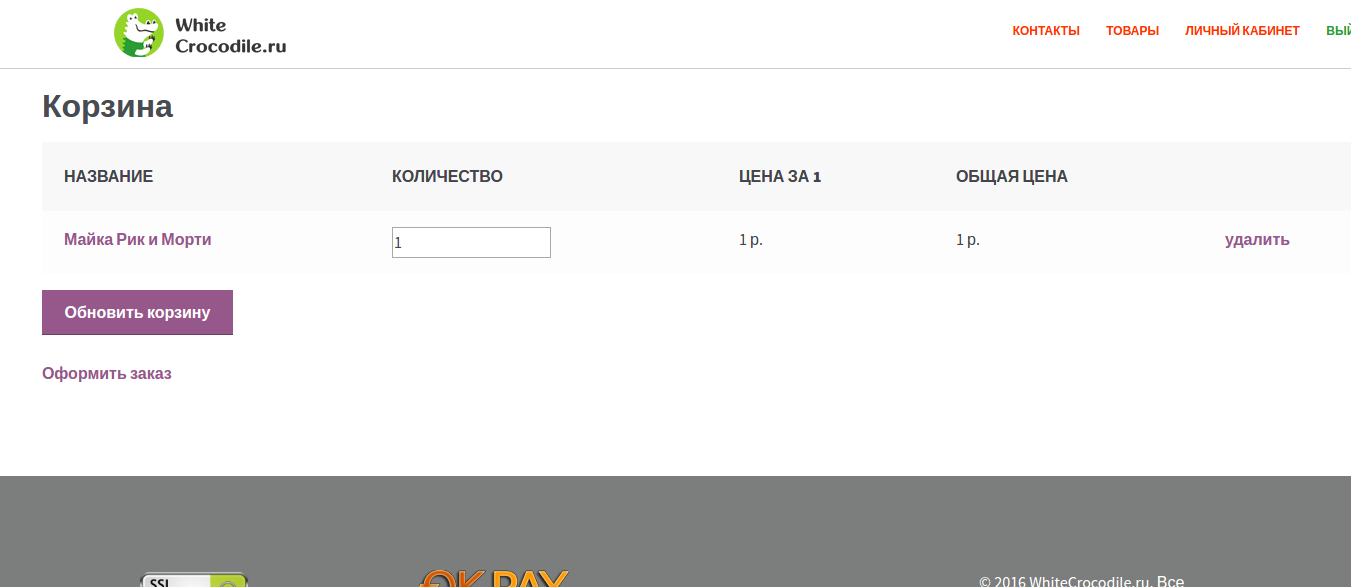Click the Обновить корзину button

[x=137, y=312]
